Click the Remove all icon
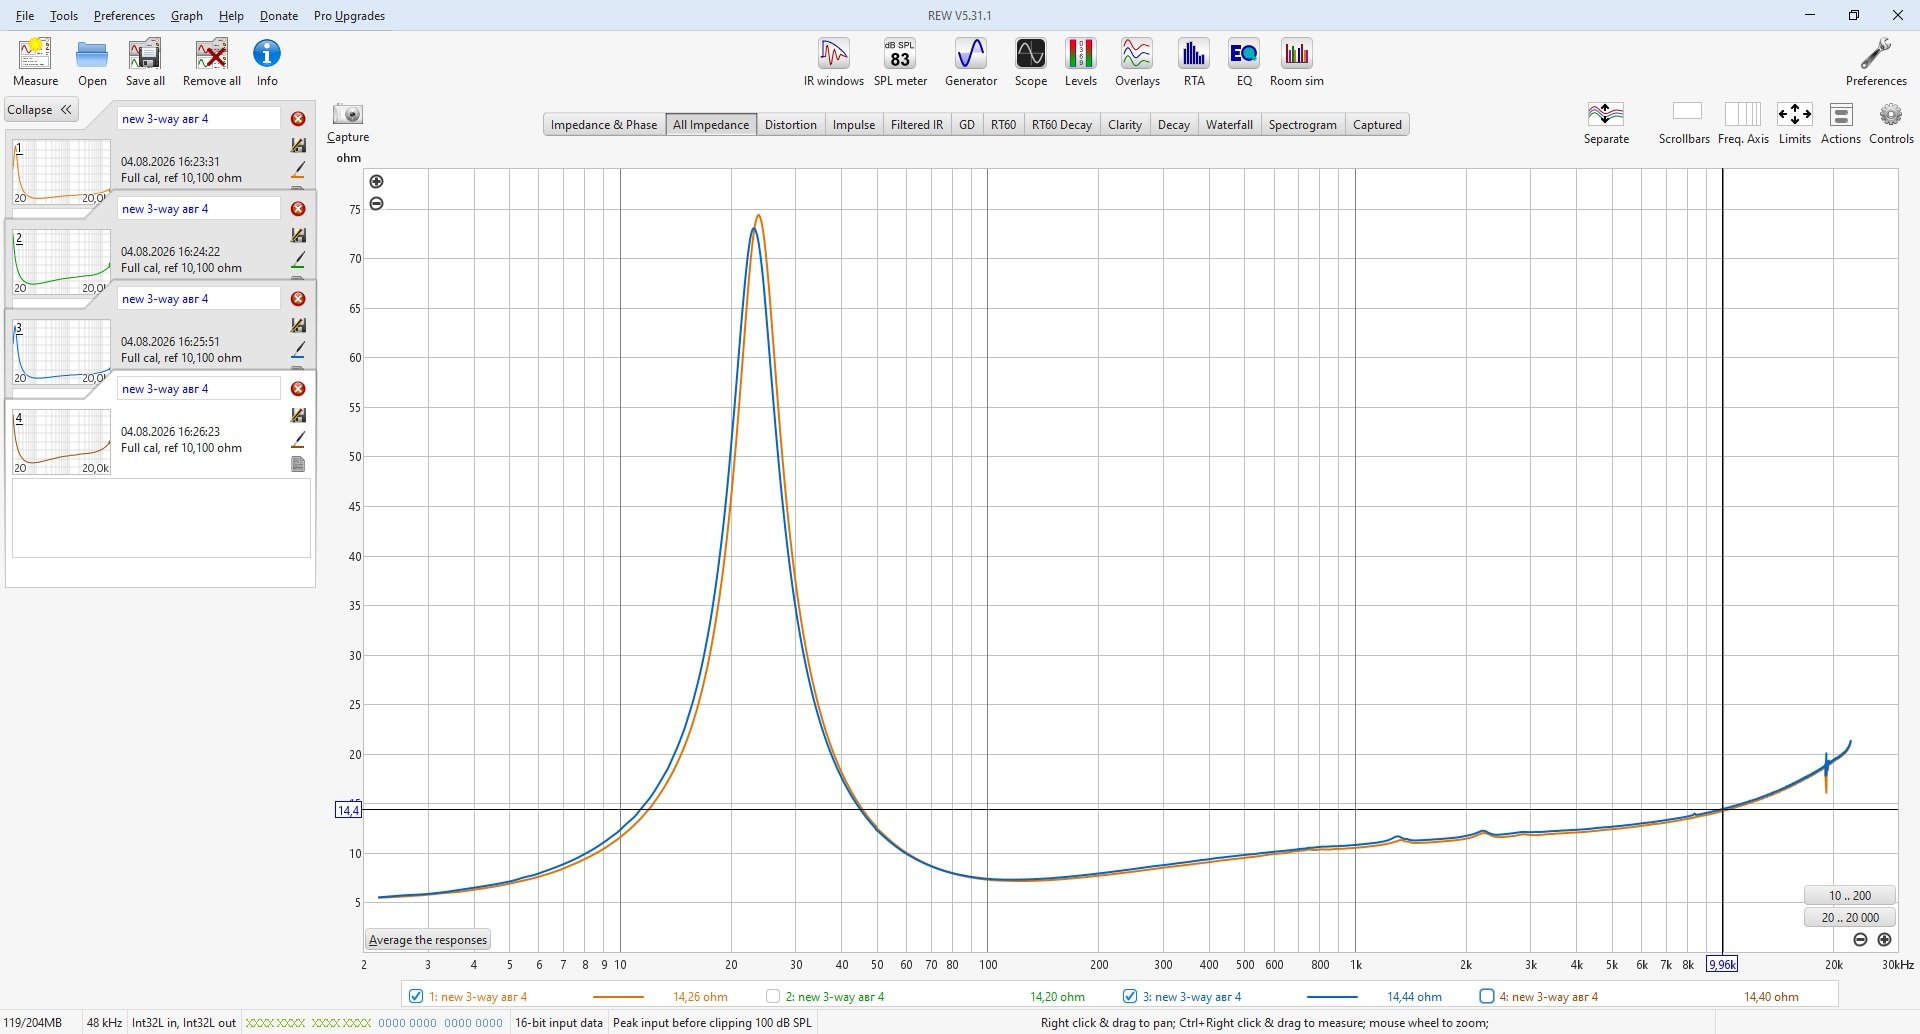Screen dimensions: 1920x1034 coord(212,62)
